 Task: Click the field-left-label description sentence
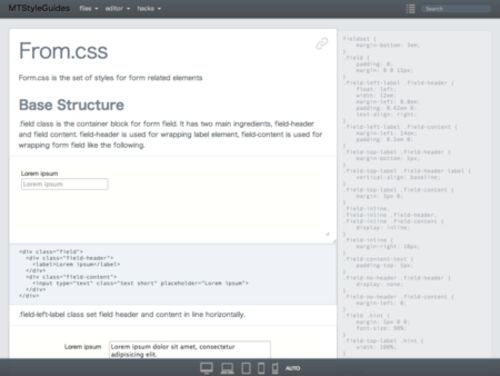(x=132, y=314)
